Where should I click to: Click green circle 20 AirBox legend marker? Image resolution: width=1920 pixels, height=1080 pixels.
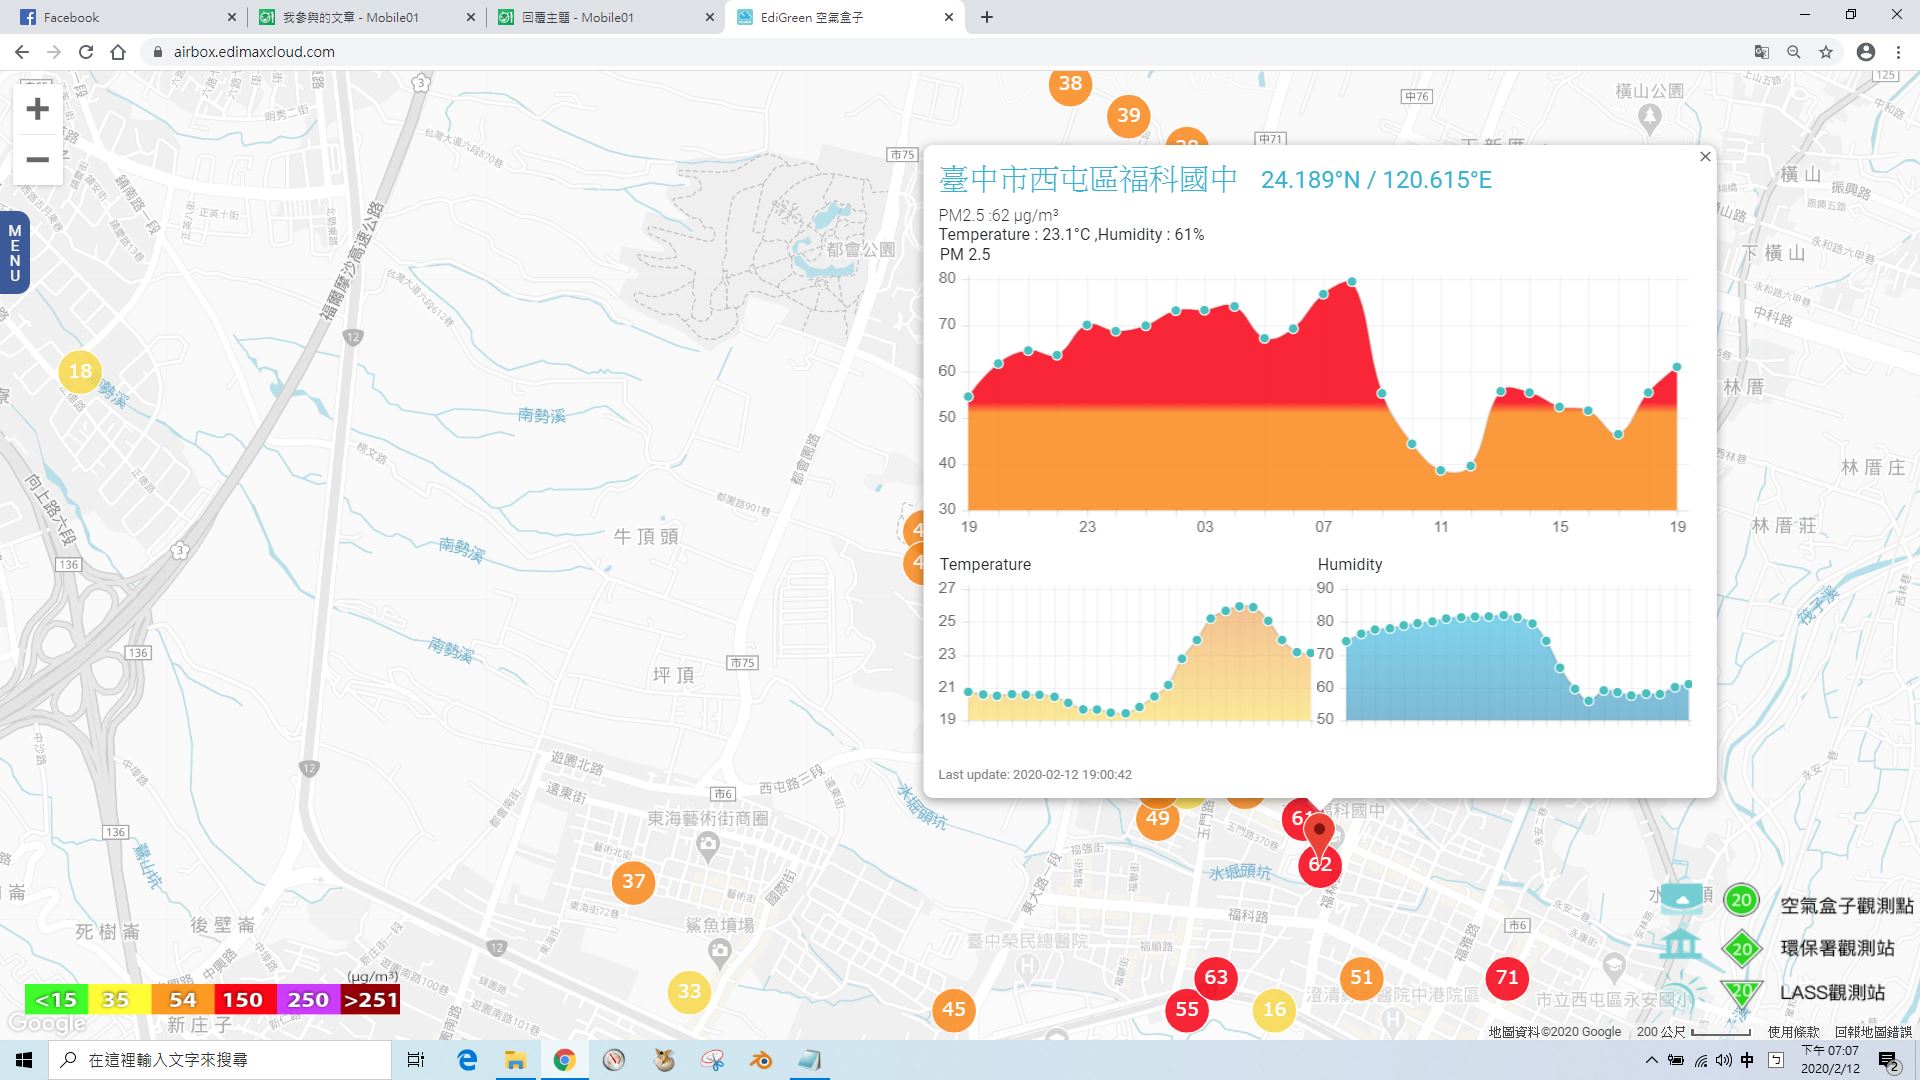(x=1741, y=900)
